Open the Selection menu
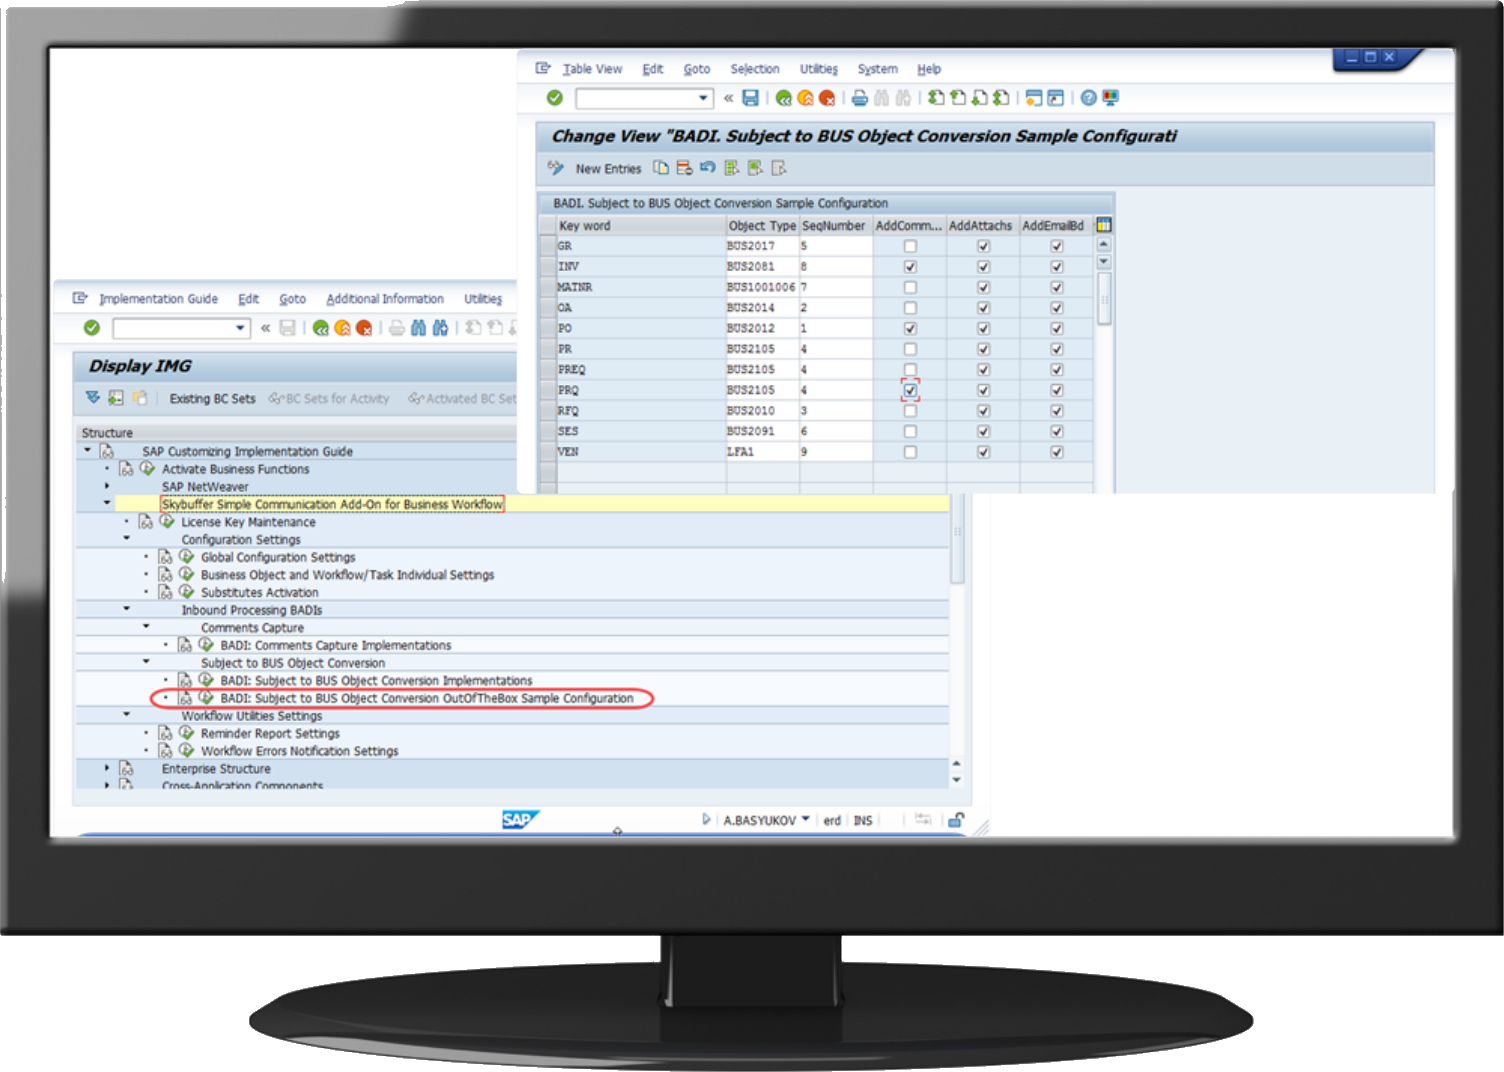1504x1072 pixels. pos(755,69)
